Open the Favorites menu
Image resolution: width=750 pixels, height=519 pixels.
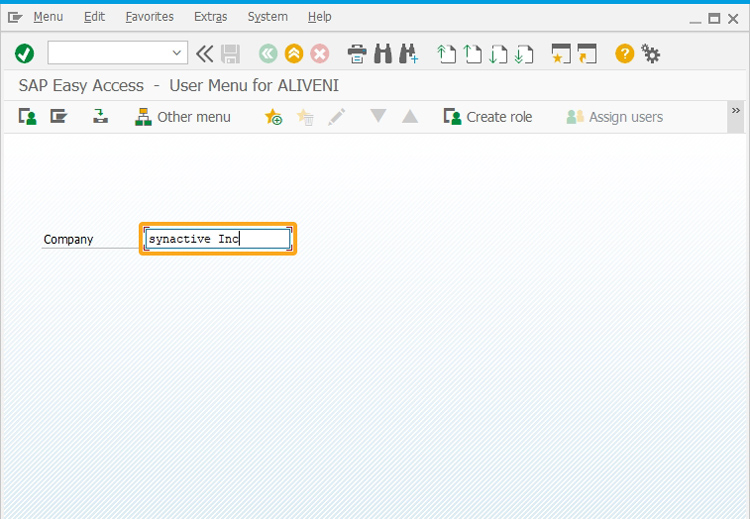tap(149, 17)
